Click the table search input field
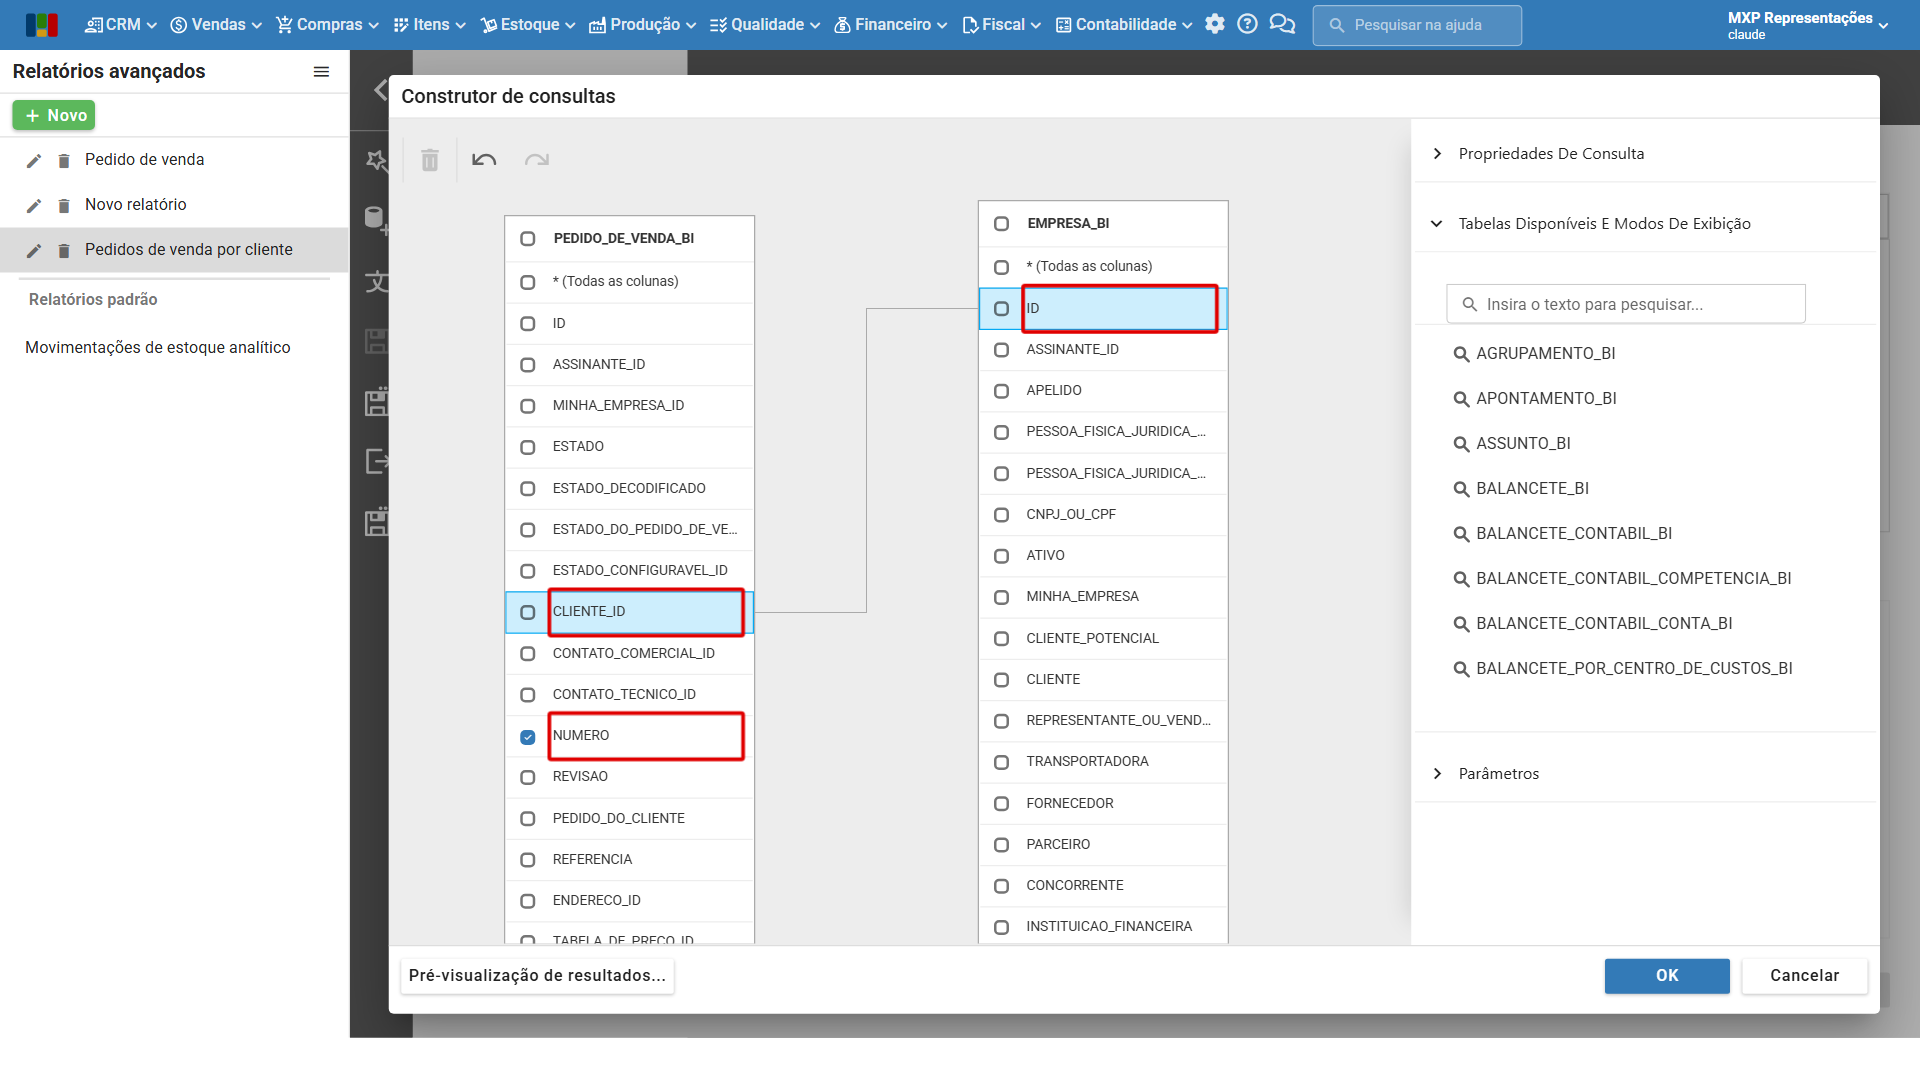Viewport: 1920px width, 1080px height. coord(1626,305)
